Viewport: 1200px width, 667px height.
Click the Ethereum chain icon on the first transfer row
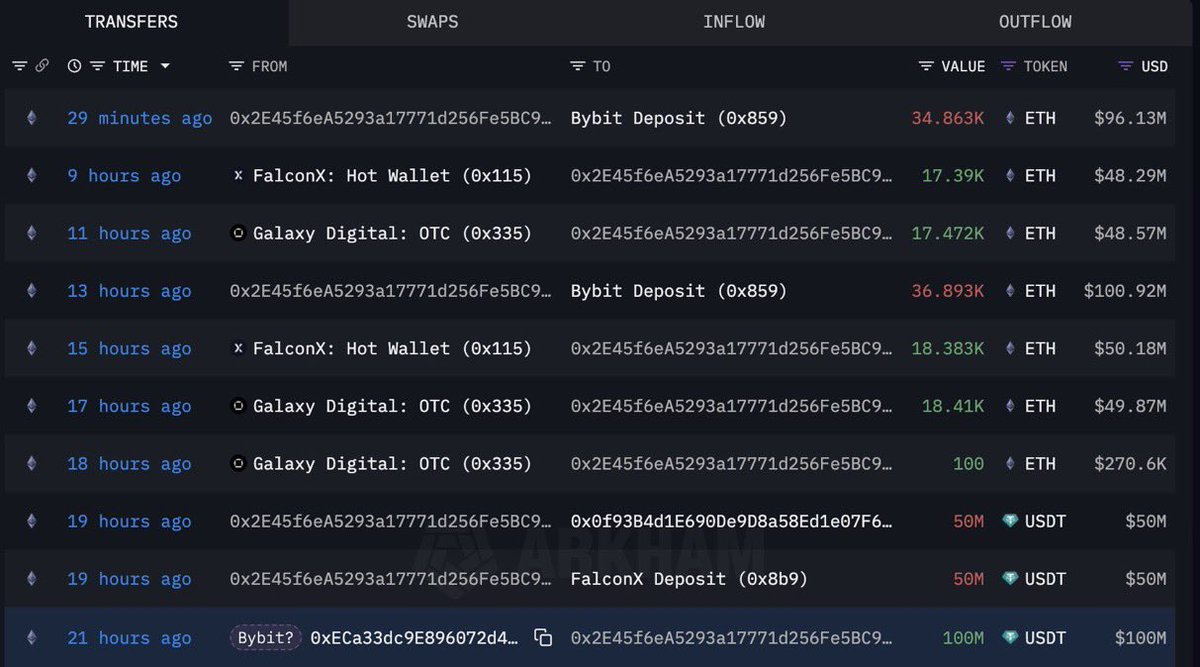point(30,118)
